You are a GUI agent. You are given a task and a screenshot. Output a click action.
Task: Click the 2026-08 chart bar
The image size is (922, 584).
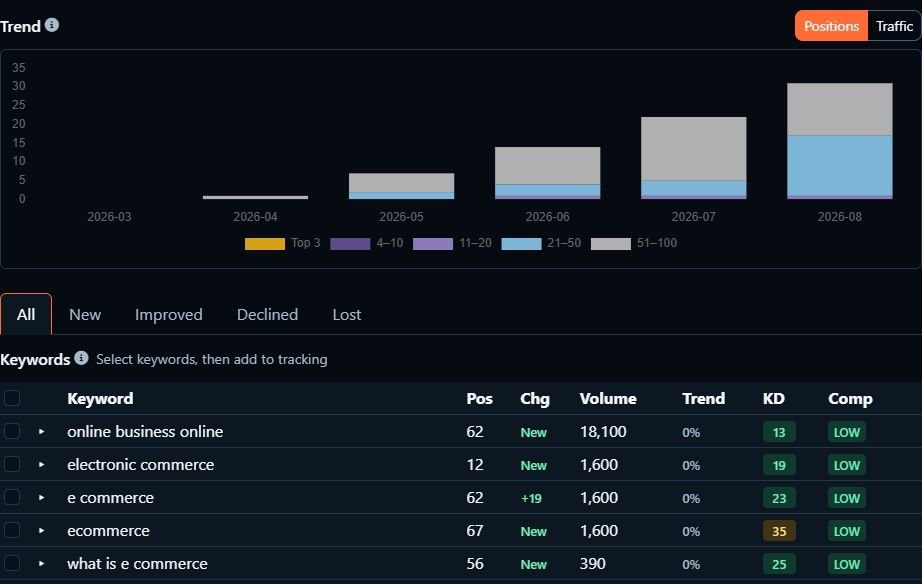(840, 141)
